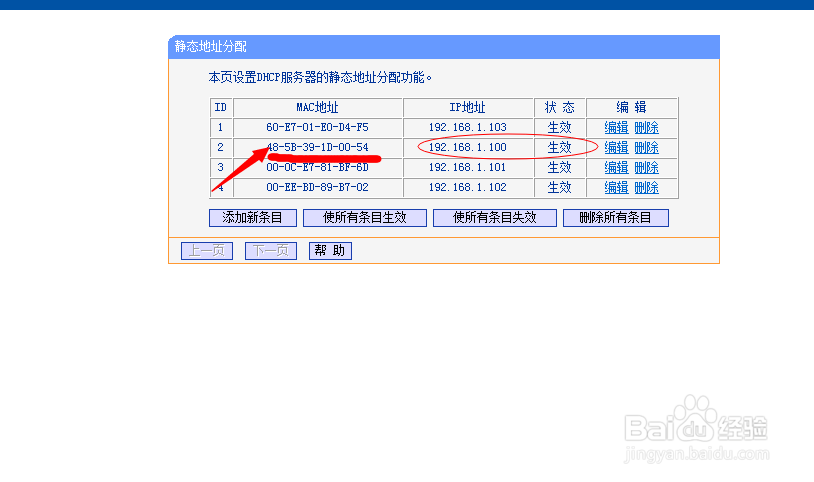Click 生效 status for 192.168.1.101
814x482 pixels.
click(x=560, y=167)
